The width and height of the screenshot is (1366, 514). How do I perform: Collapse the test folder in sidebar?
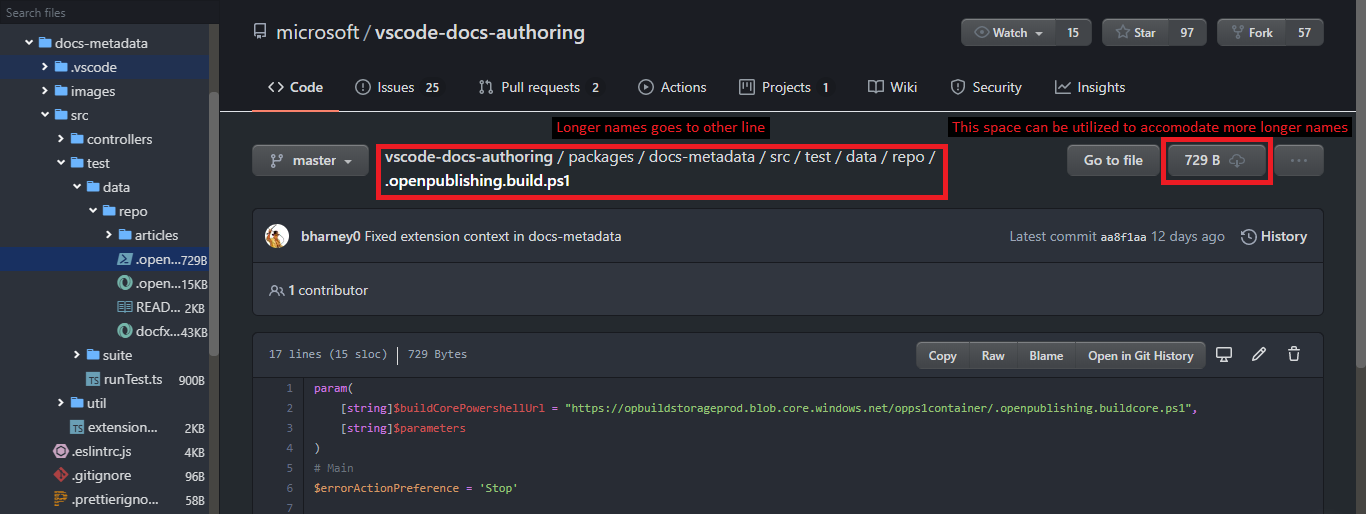tap(61, 163)
